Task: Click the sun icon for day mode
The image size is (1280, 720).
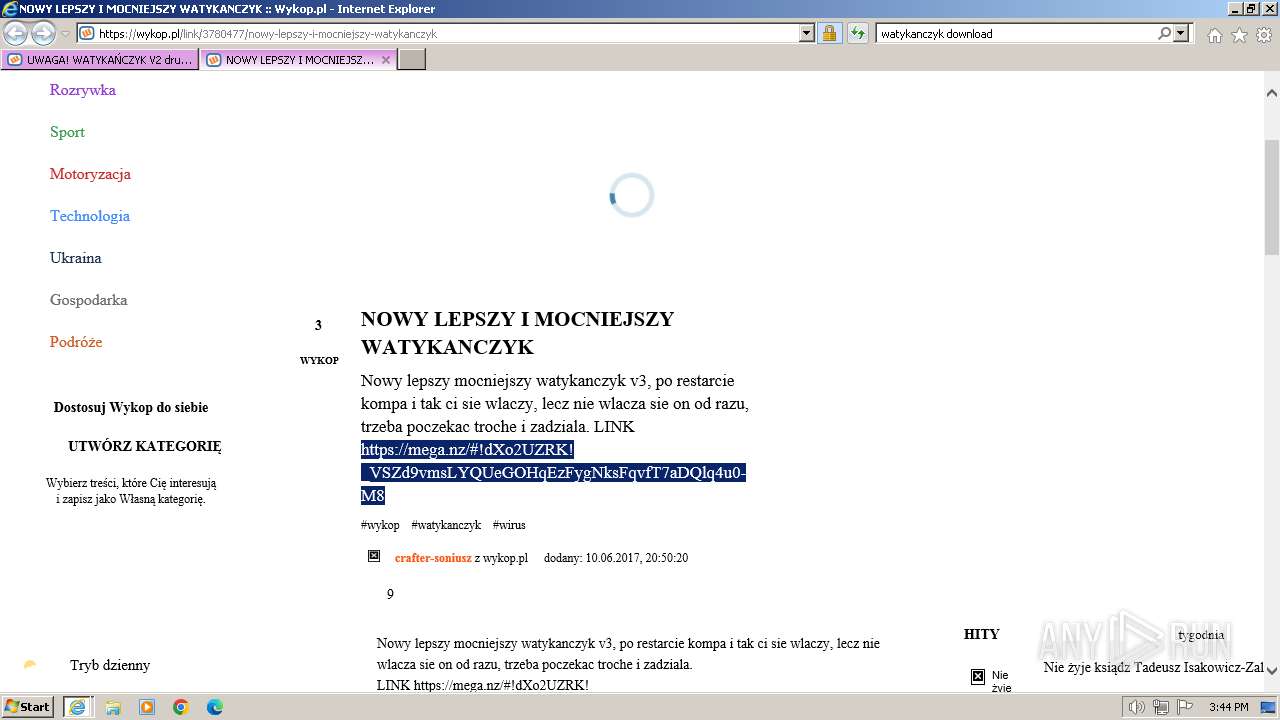Action: click(30, 665)
